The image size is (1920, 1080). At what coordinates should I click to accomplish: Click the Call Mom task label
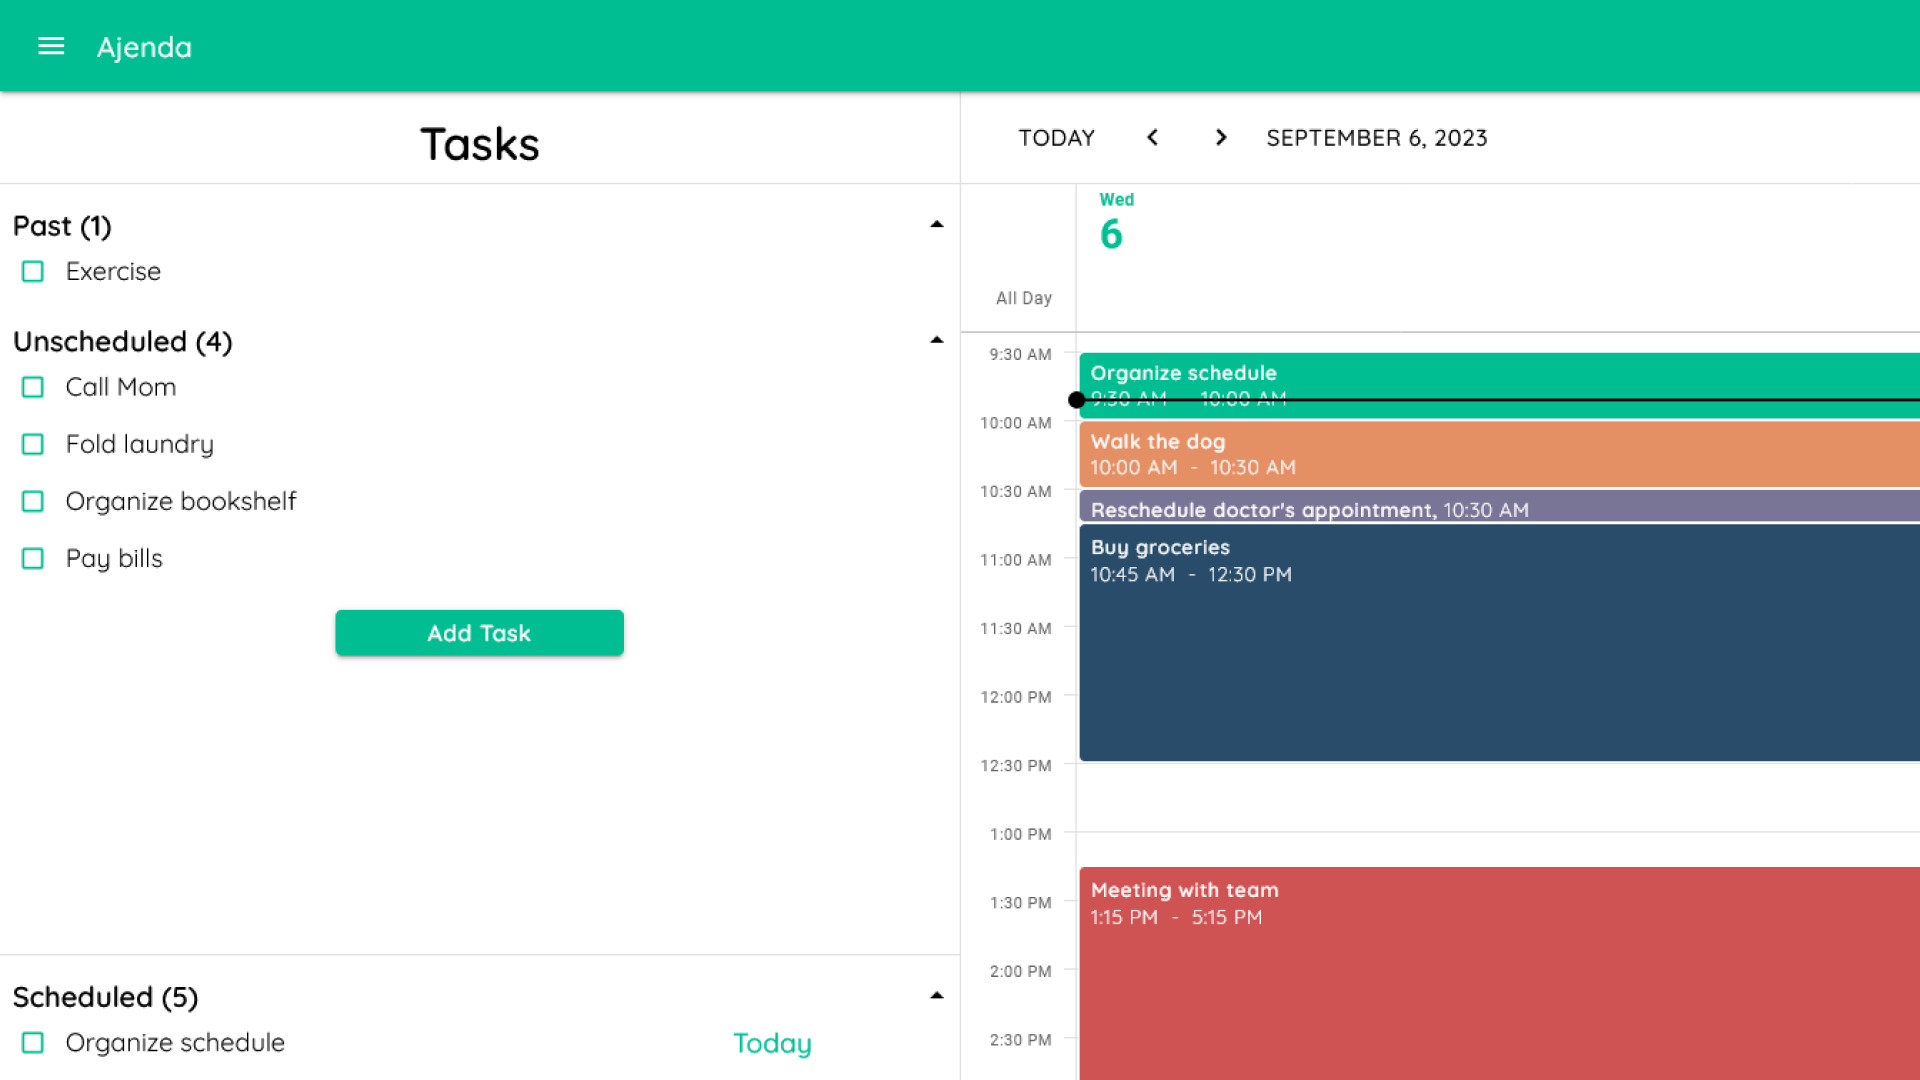click(x=121, y=387)
